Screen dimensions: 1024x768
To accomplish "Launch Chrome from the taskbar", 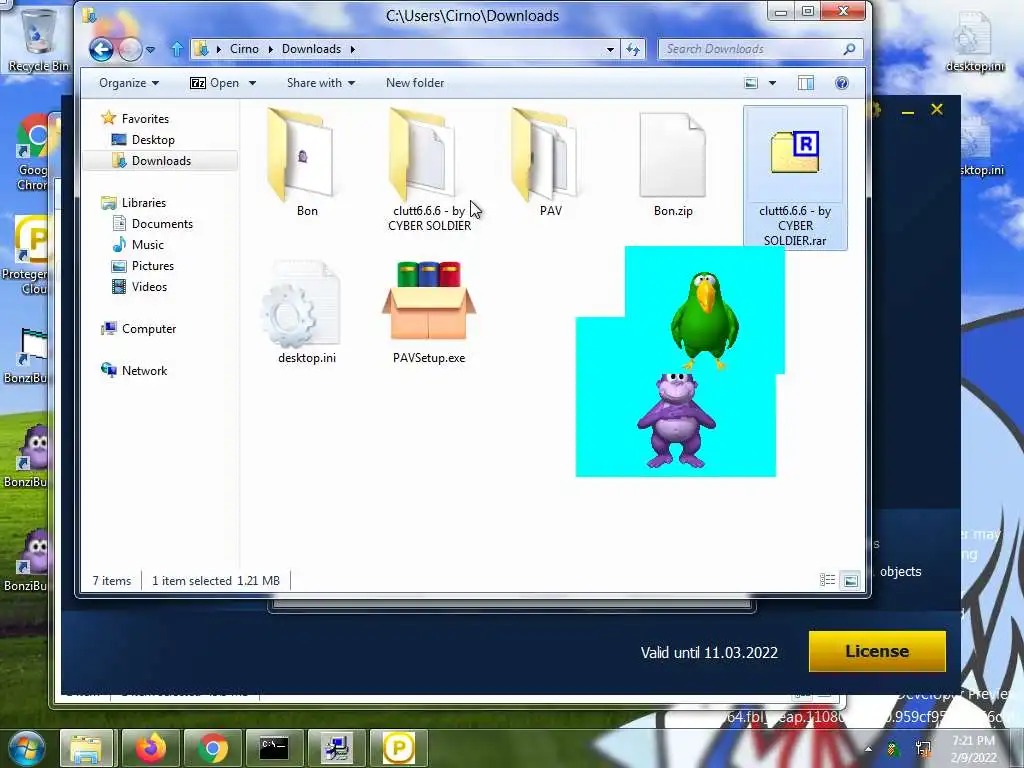I will 212,748.
